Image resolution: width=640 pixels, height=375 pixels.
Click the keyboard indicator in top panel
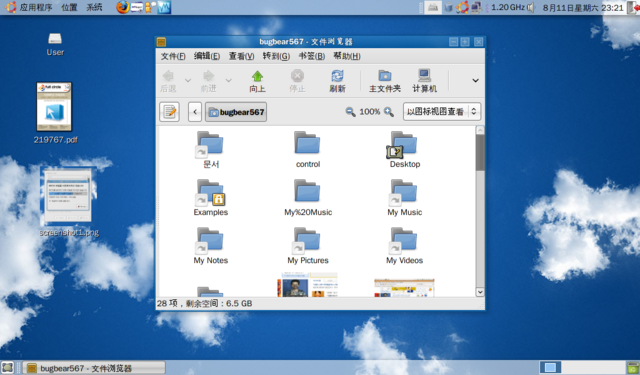(433, 7)
